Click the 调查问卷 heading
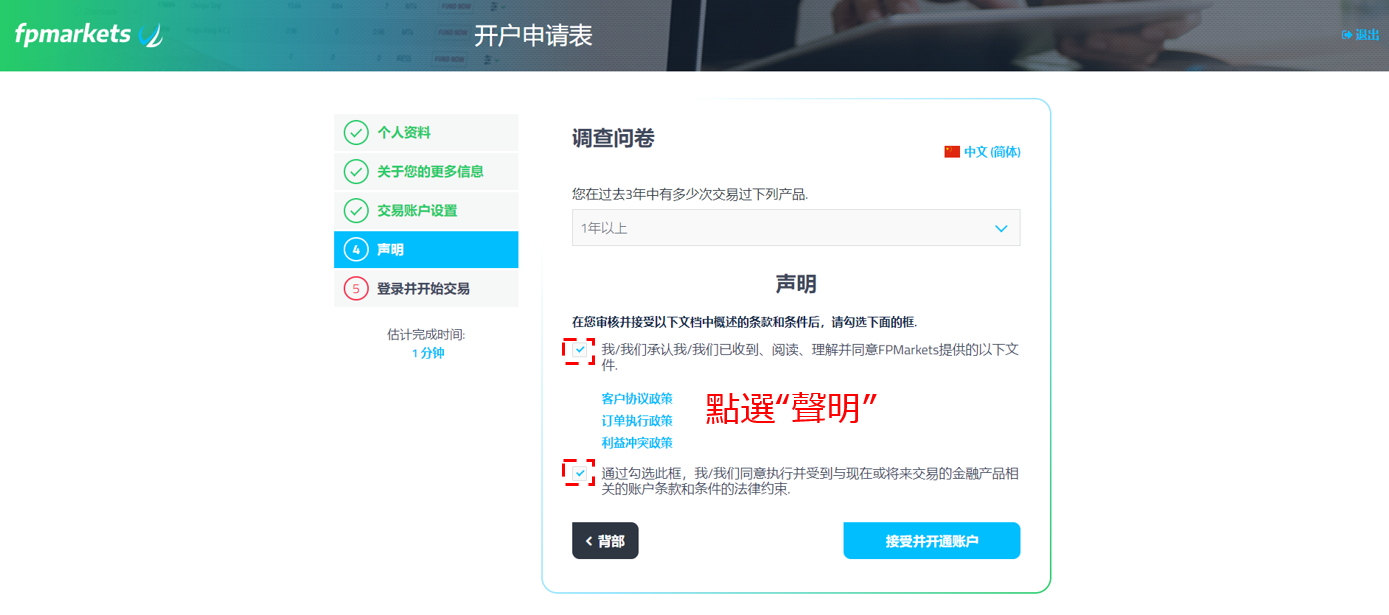 point(613,139)
